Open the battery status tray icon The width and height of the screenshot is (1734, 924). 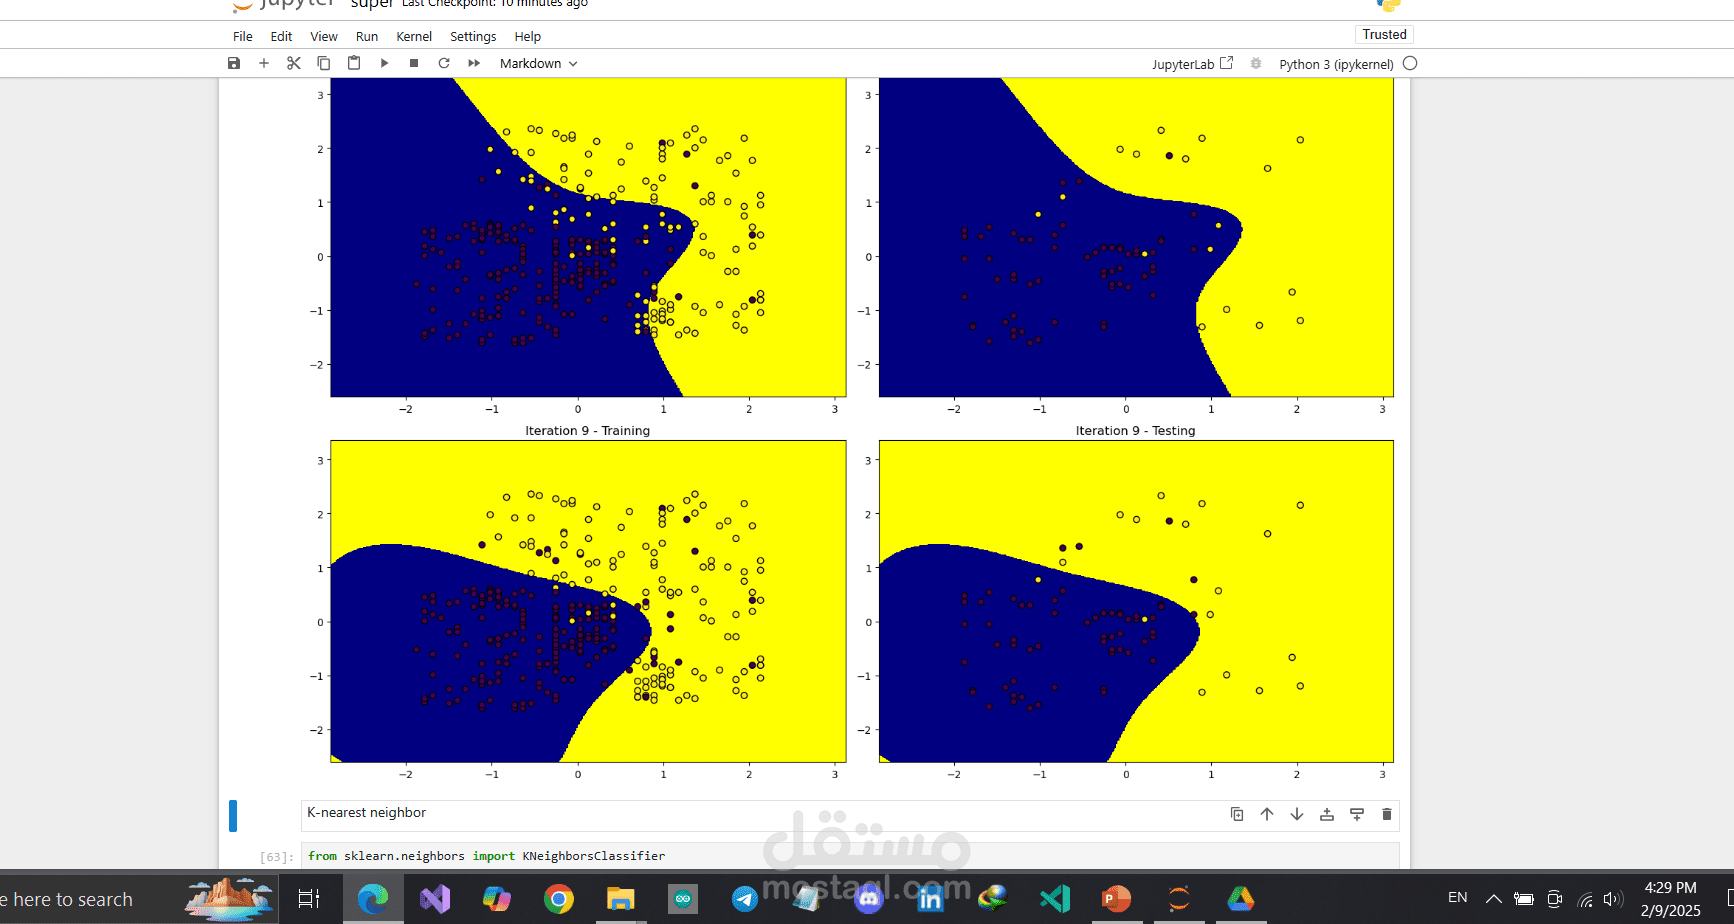pos(1524,899)
